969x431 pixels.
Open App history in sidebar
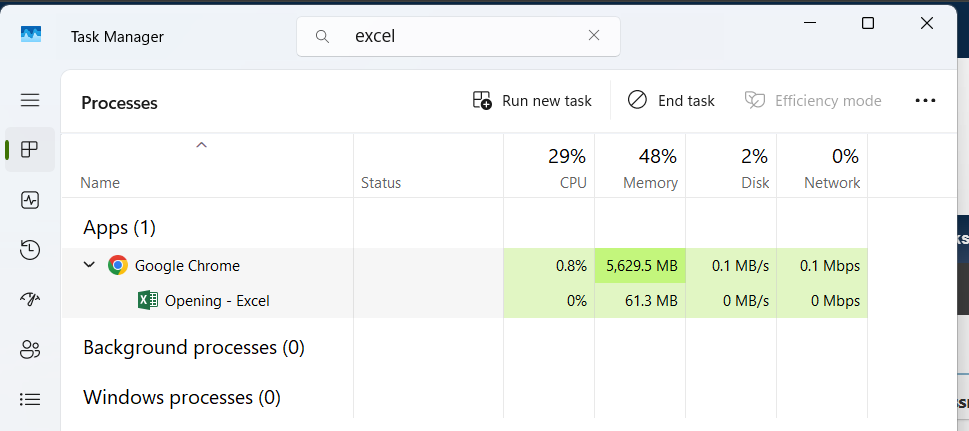click(x=30, y=250)
